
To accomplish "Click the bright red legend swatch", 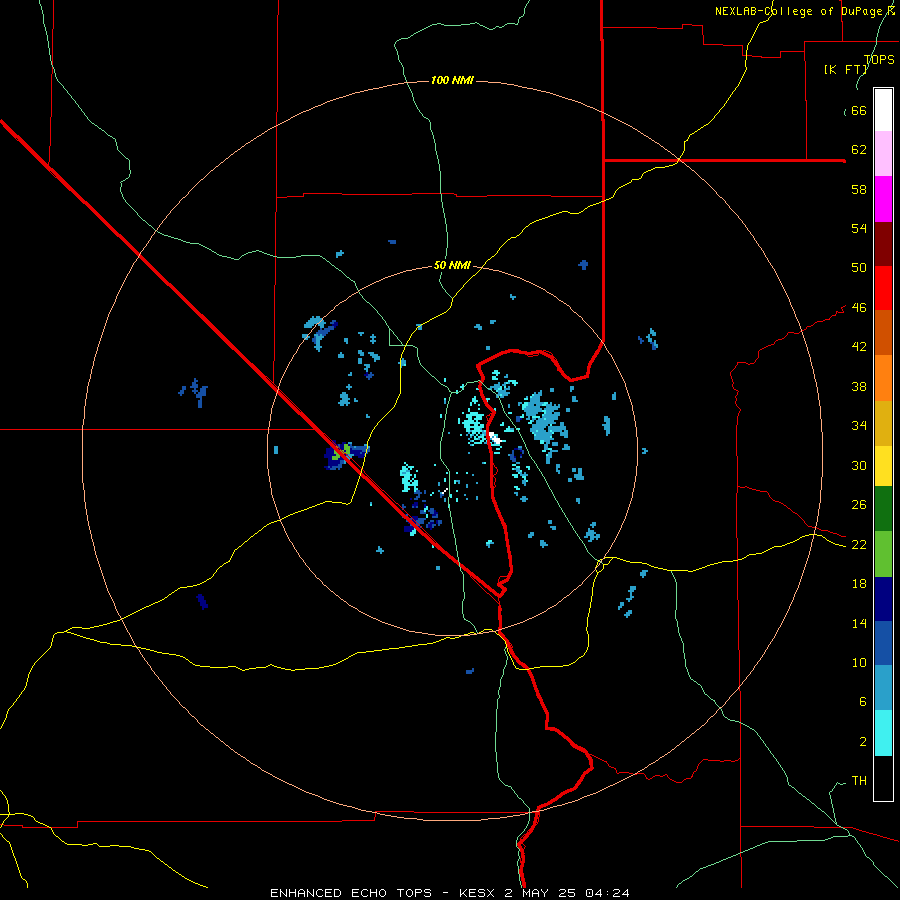I will tap(883, 288).
